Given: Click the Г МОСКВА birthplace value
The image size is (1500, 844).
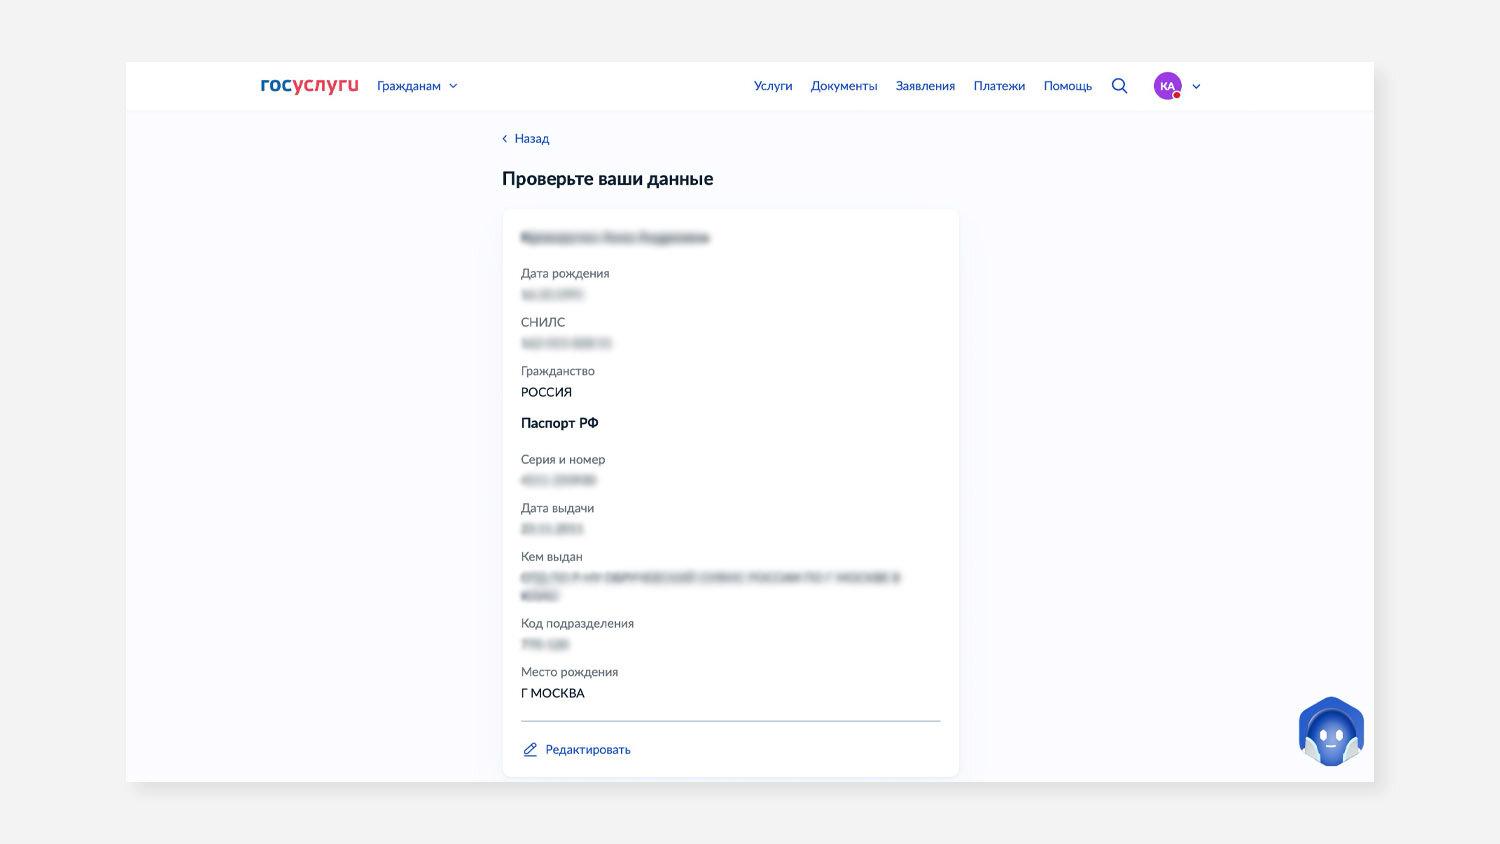Looking at the screenshot, I should pyautogui.click(x=552, y=693).
